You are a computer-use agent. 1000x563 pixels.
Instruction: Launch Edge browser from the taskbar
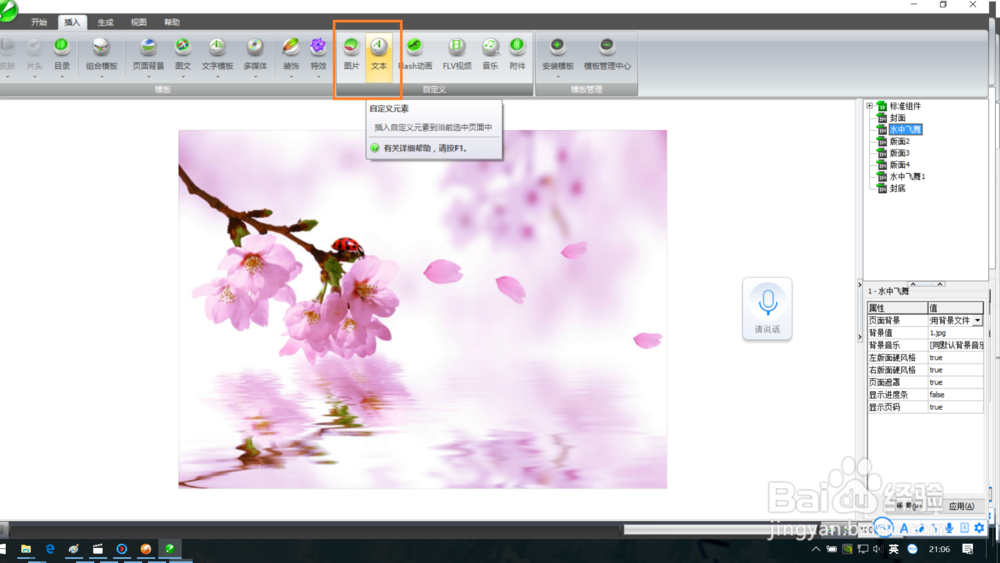click(50, 549)
